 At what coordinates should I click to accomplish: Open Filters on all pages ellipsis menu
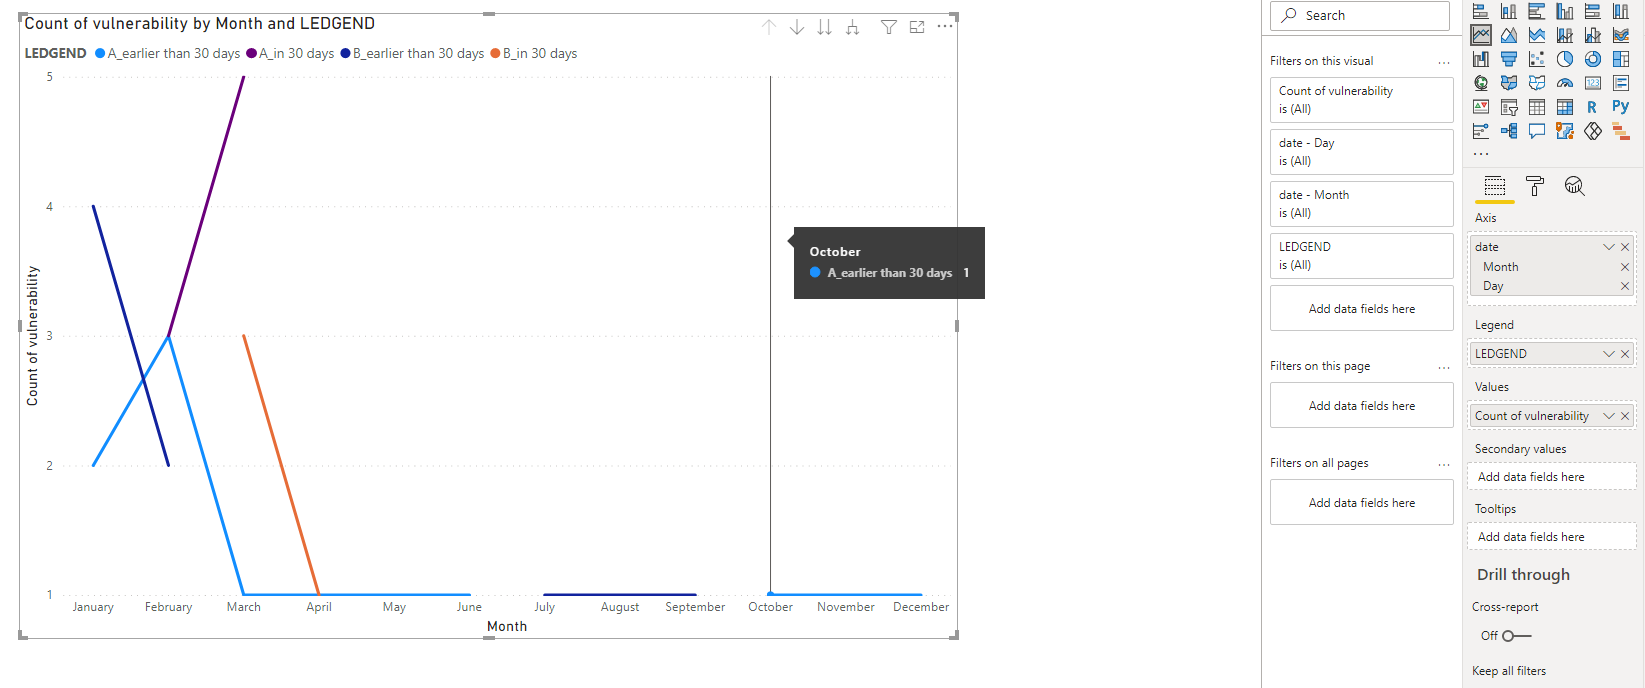point(1444,464)
